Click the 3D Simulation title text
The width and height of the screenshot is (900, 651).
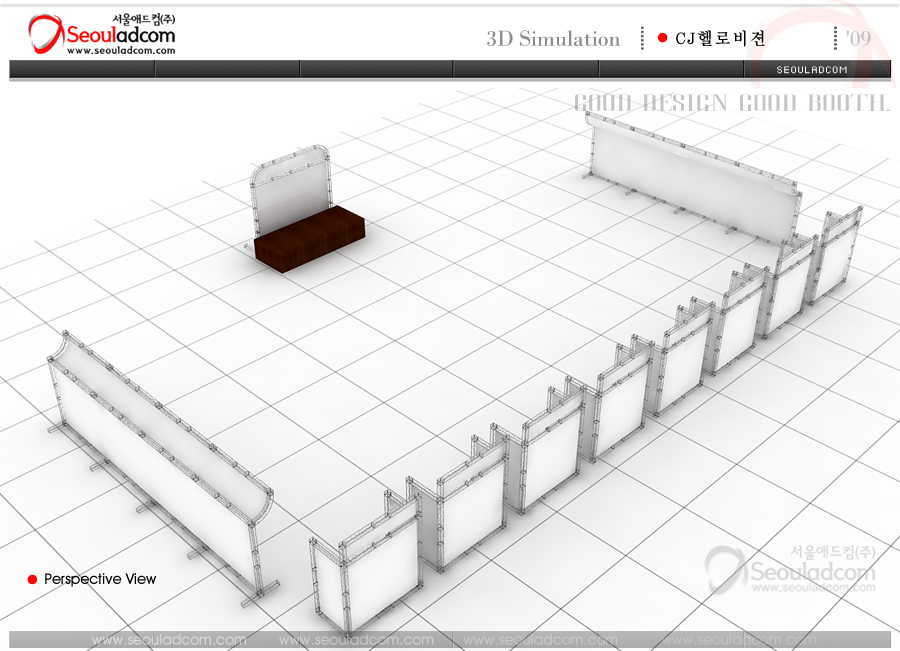(553, 39)
